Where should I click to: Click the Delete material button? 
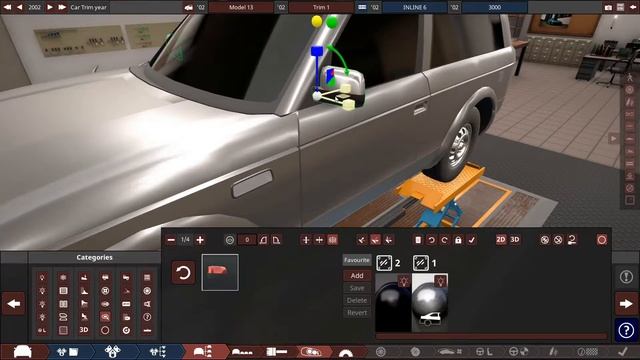click(x=357, y=300)
